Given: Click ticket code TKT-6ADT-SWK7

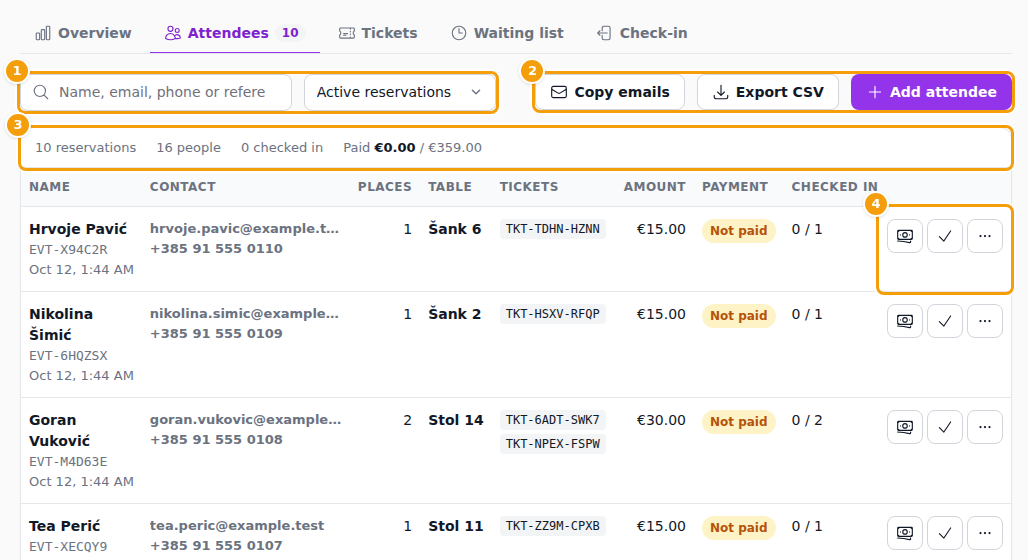Looking at the screenshot, I should [x=553, y=420].
